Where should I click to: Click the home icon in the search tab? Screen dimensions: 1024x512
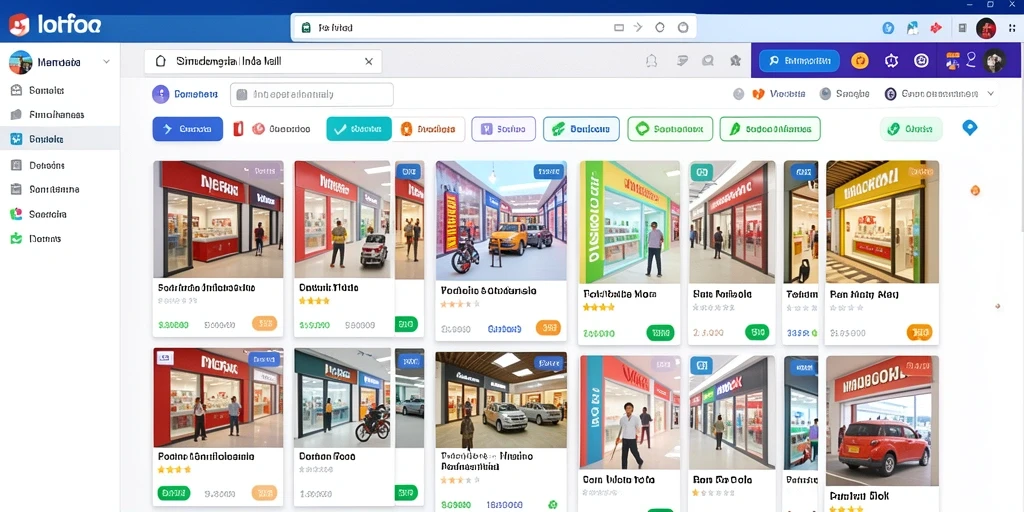tap(160, 61)
